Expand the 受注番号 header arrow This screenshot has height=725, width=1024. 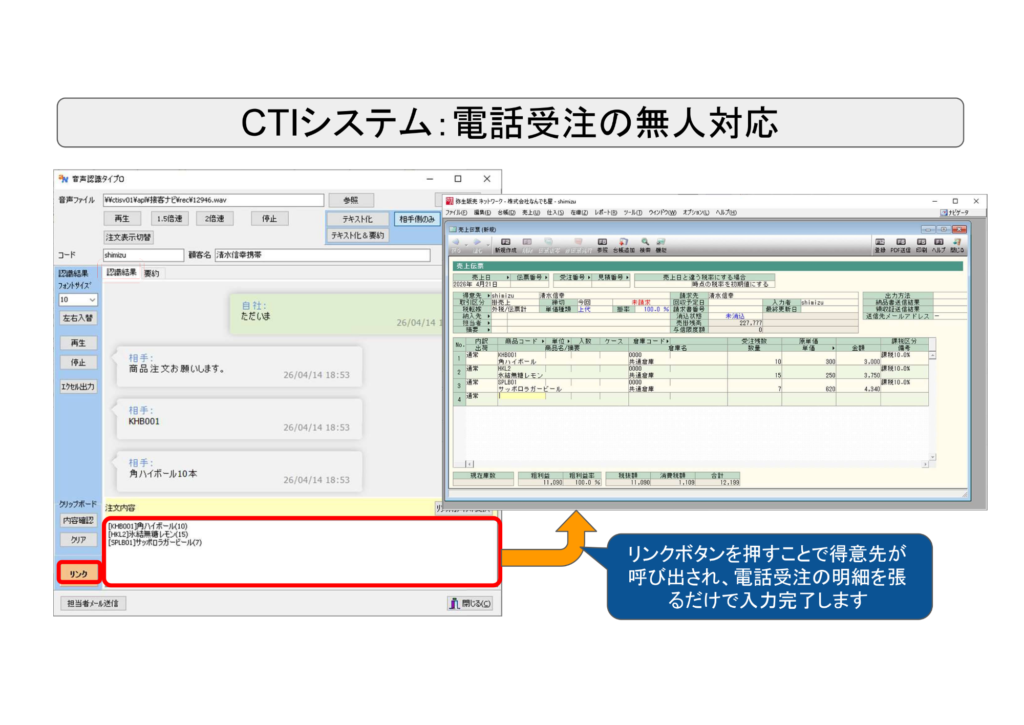588,278
